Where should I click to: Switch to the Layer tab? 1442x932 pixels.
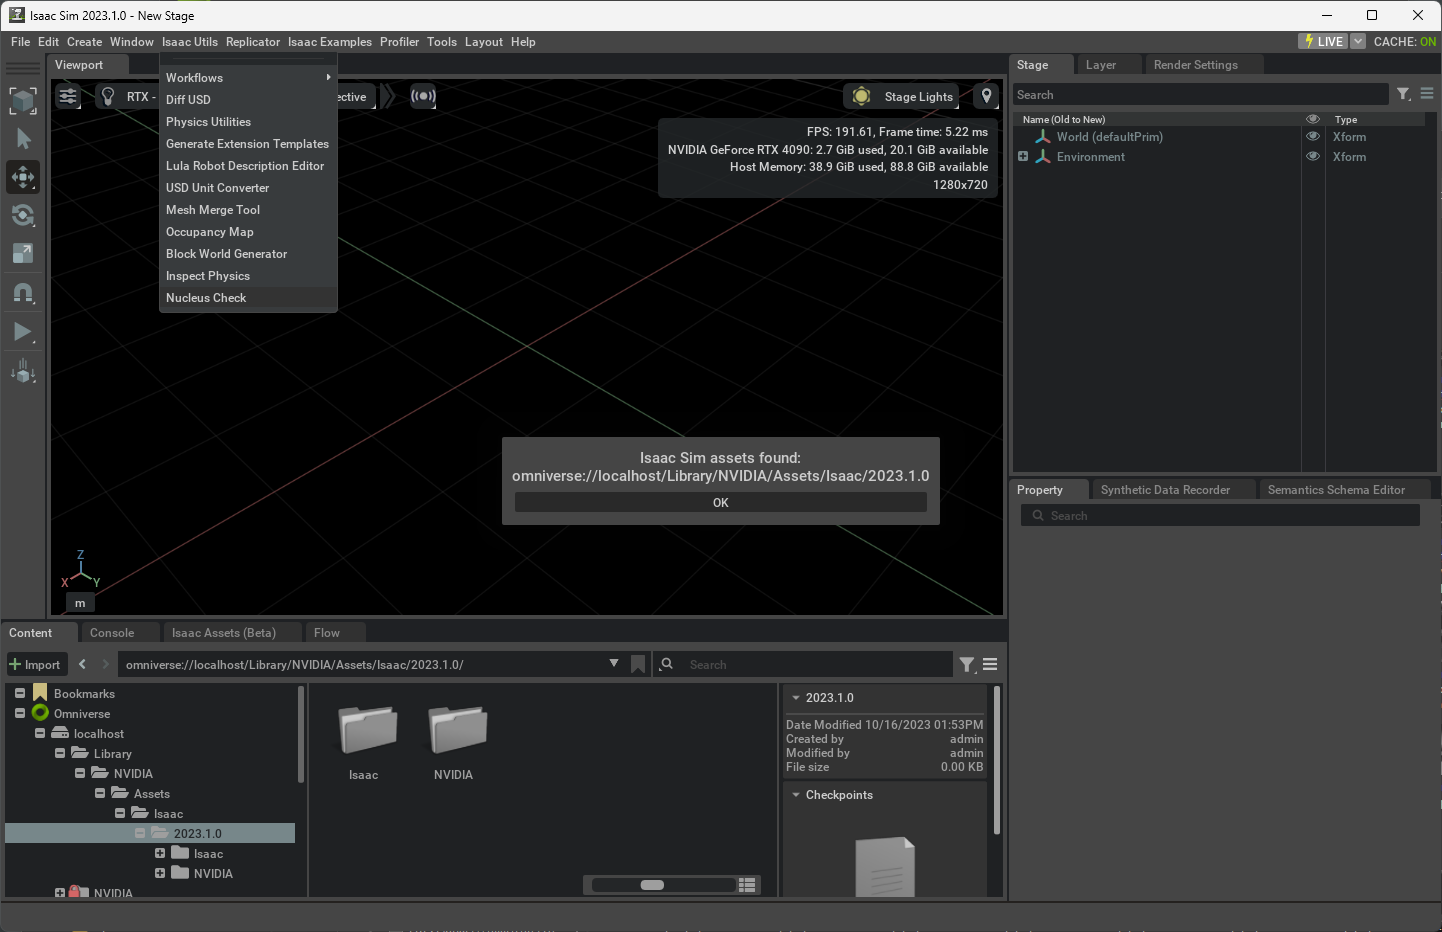click(x=1101, y=65)
